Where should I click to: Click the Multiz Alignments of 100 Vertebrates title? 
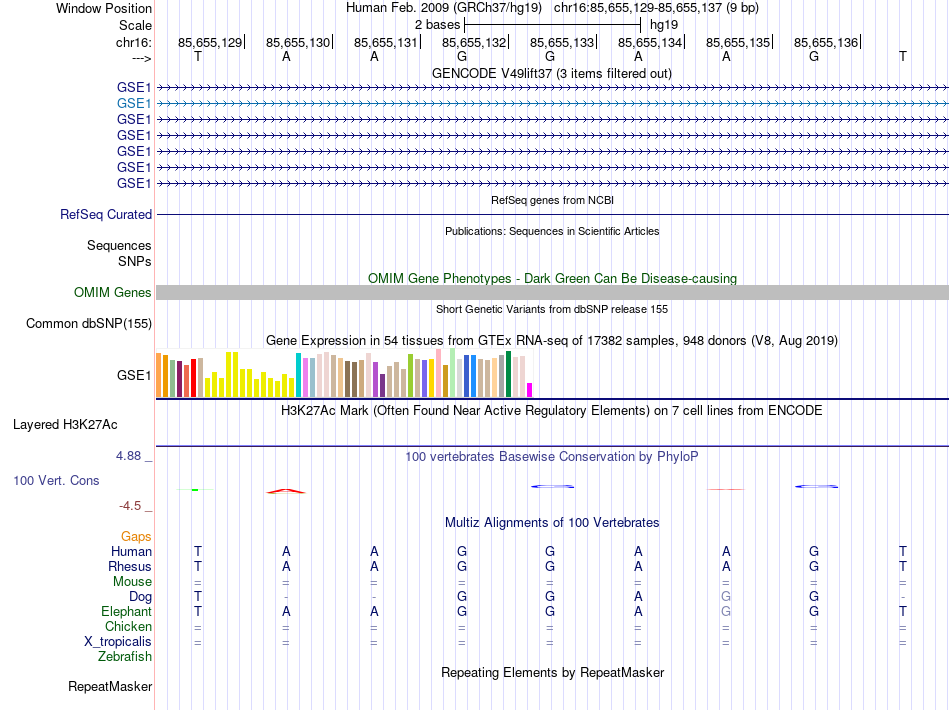point(551,523)
